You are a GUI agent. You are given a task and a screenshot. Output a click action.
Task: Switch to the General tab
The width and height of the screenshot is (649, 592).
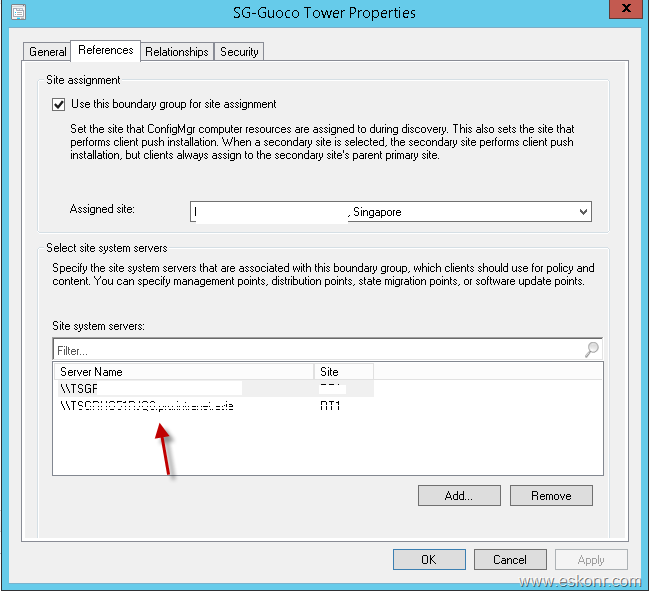pyautogui.click(x=48, y=52)
